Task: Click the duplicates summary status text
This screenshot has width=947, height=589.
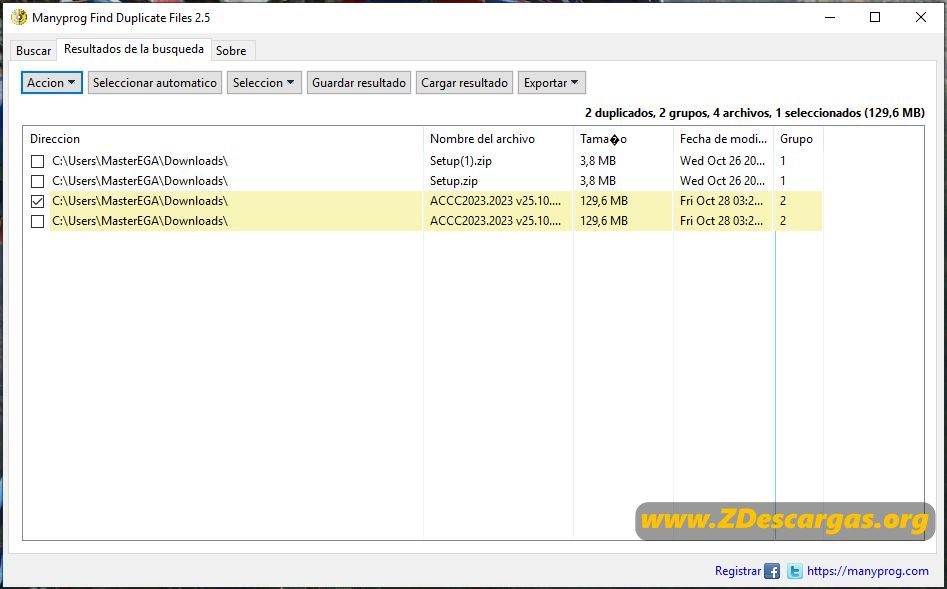Action: [754, 113]
